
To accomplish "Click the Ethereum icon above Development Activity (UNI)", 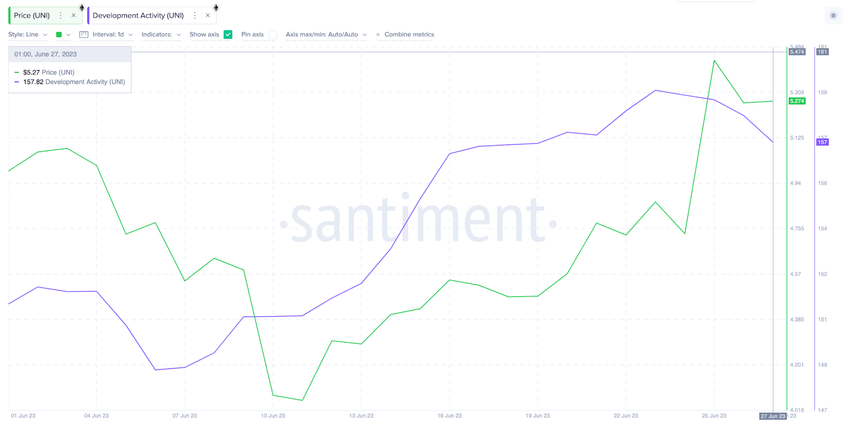I will coord(216,8).
